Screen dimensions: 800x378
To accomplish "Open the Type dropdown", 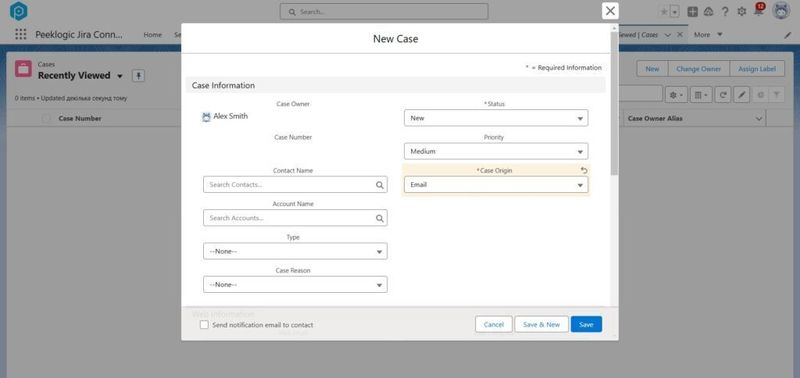I will coord(295,251).
